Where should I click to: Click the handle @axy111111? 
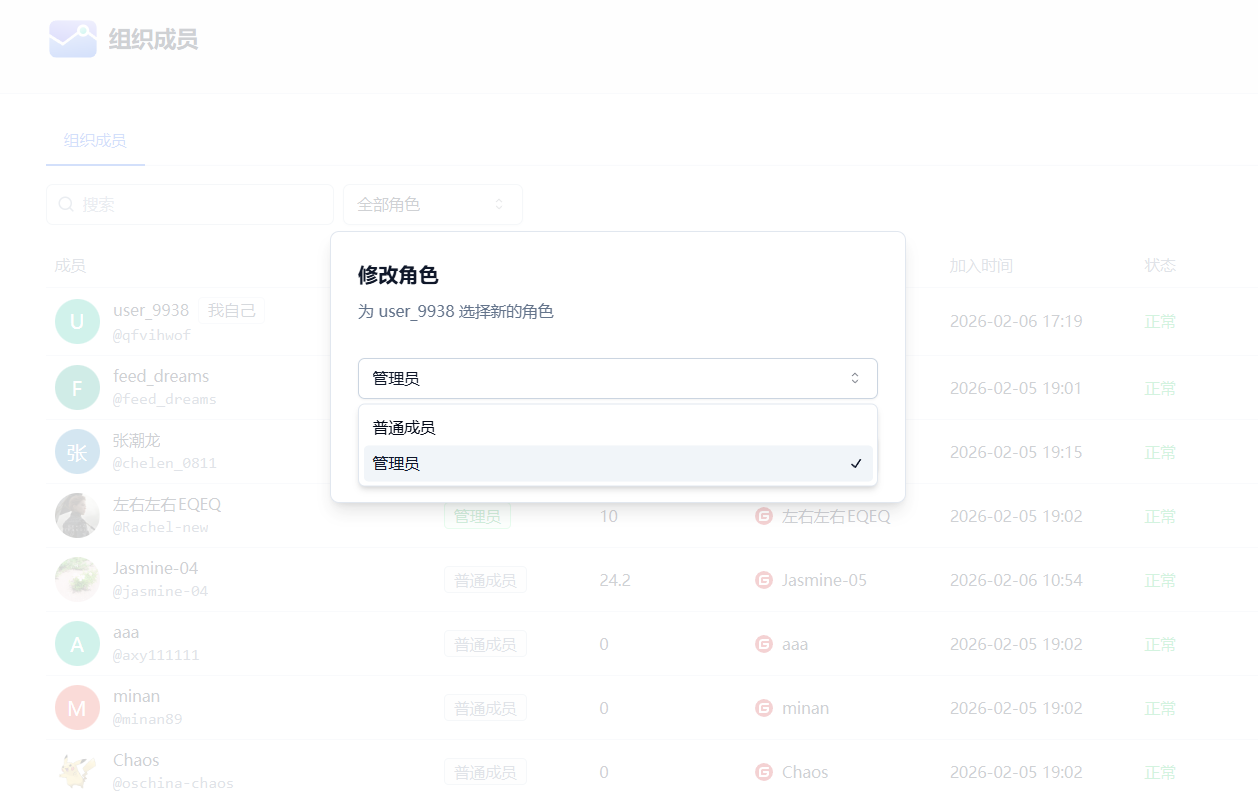click(x=156, y=655)
